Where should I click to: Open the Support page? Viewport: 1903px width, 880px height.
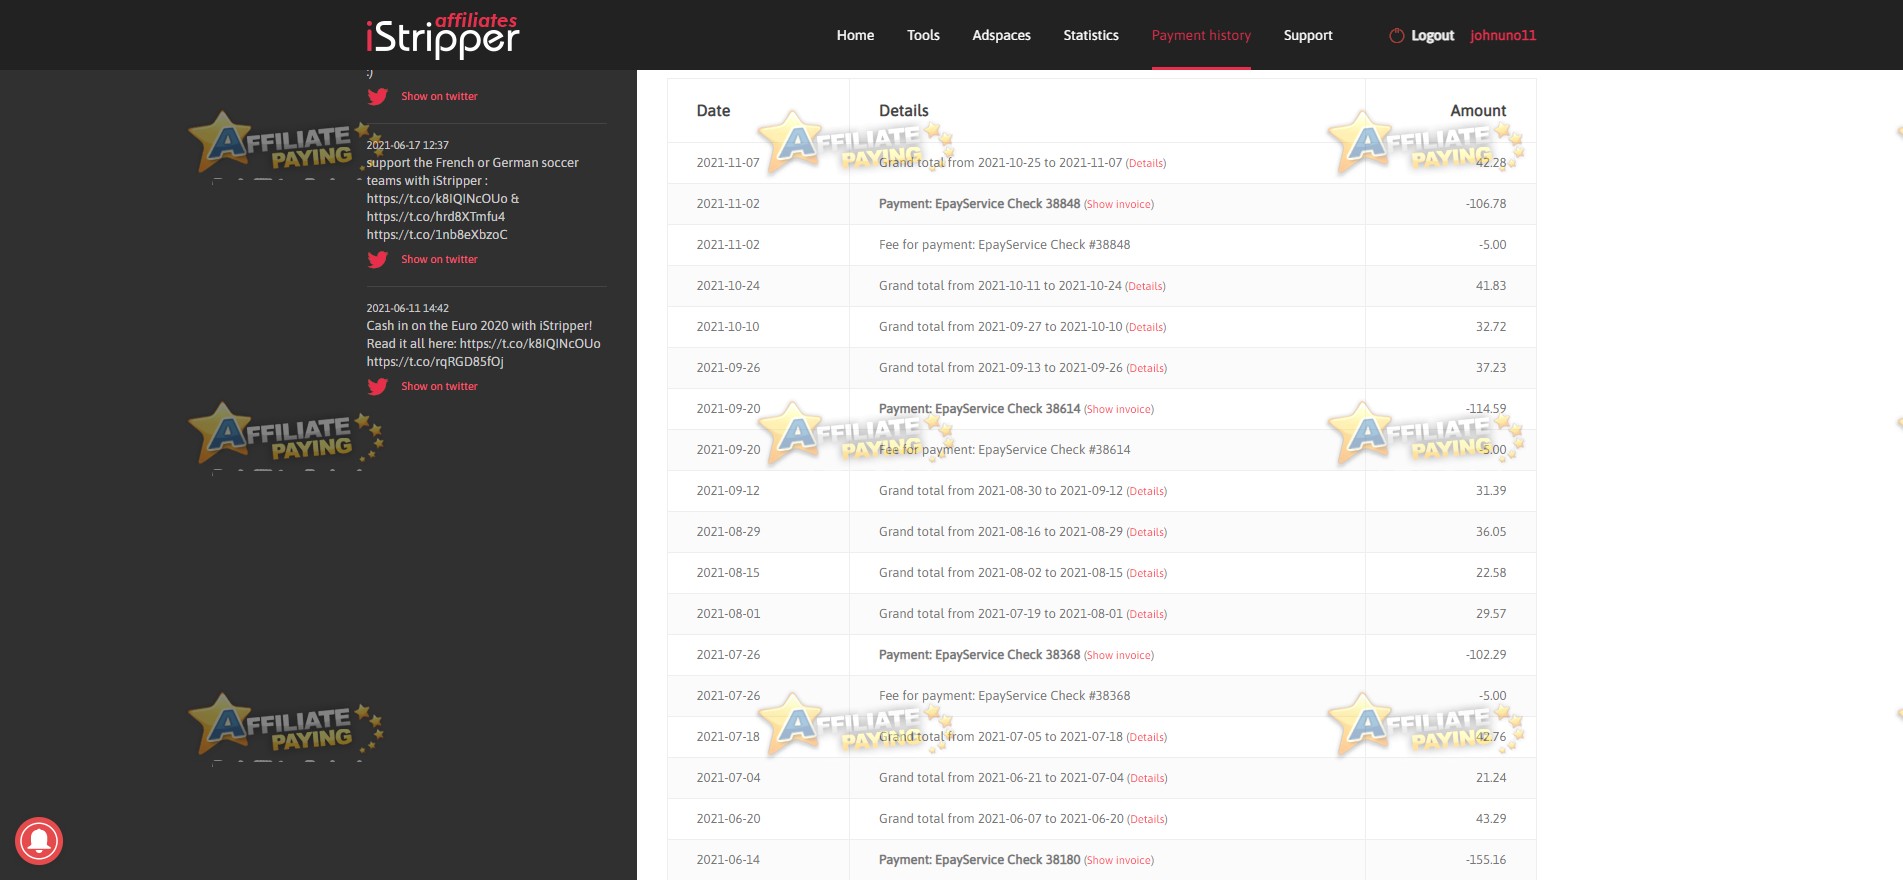pos(1308,35)
